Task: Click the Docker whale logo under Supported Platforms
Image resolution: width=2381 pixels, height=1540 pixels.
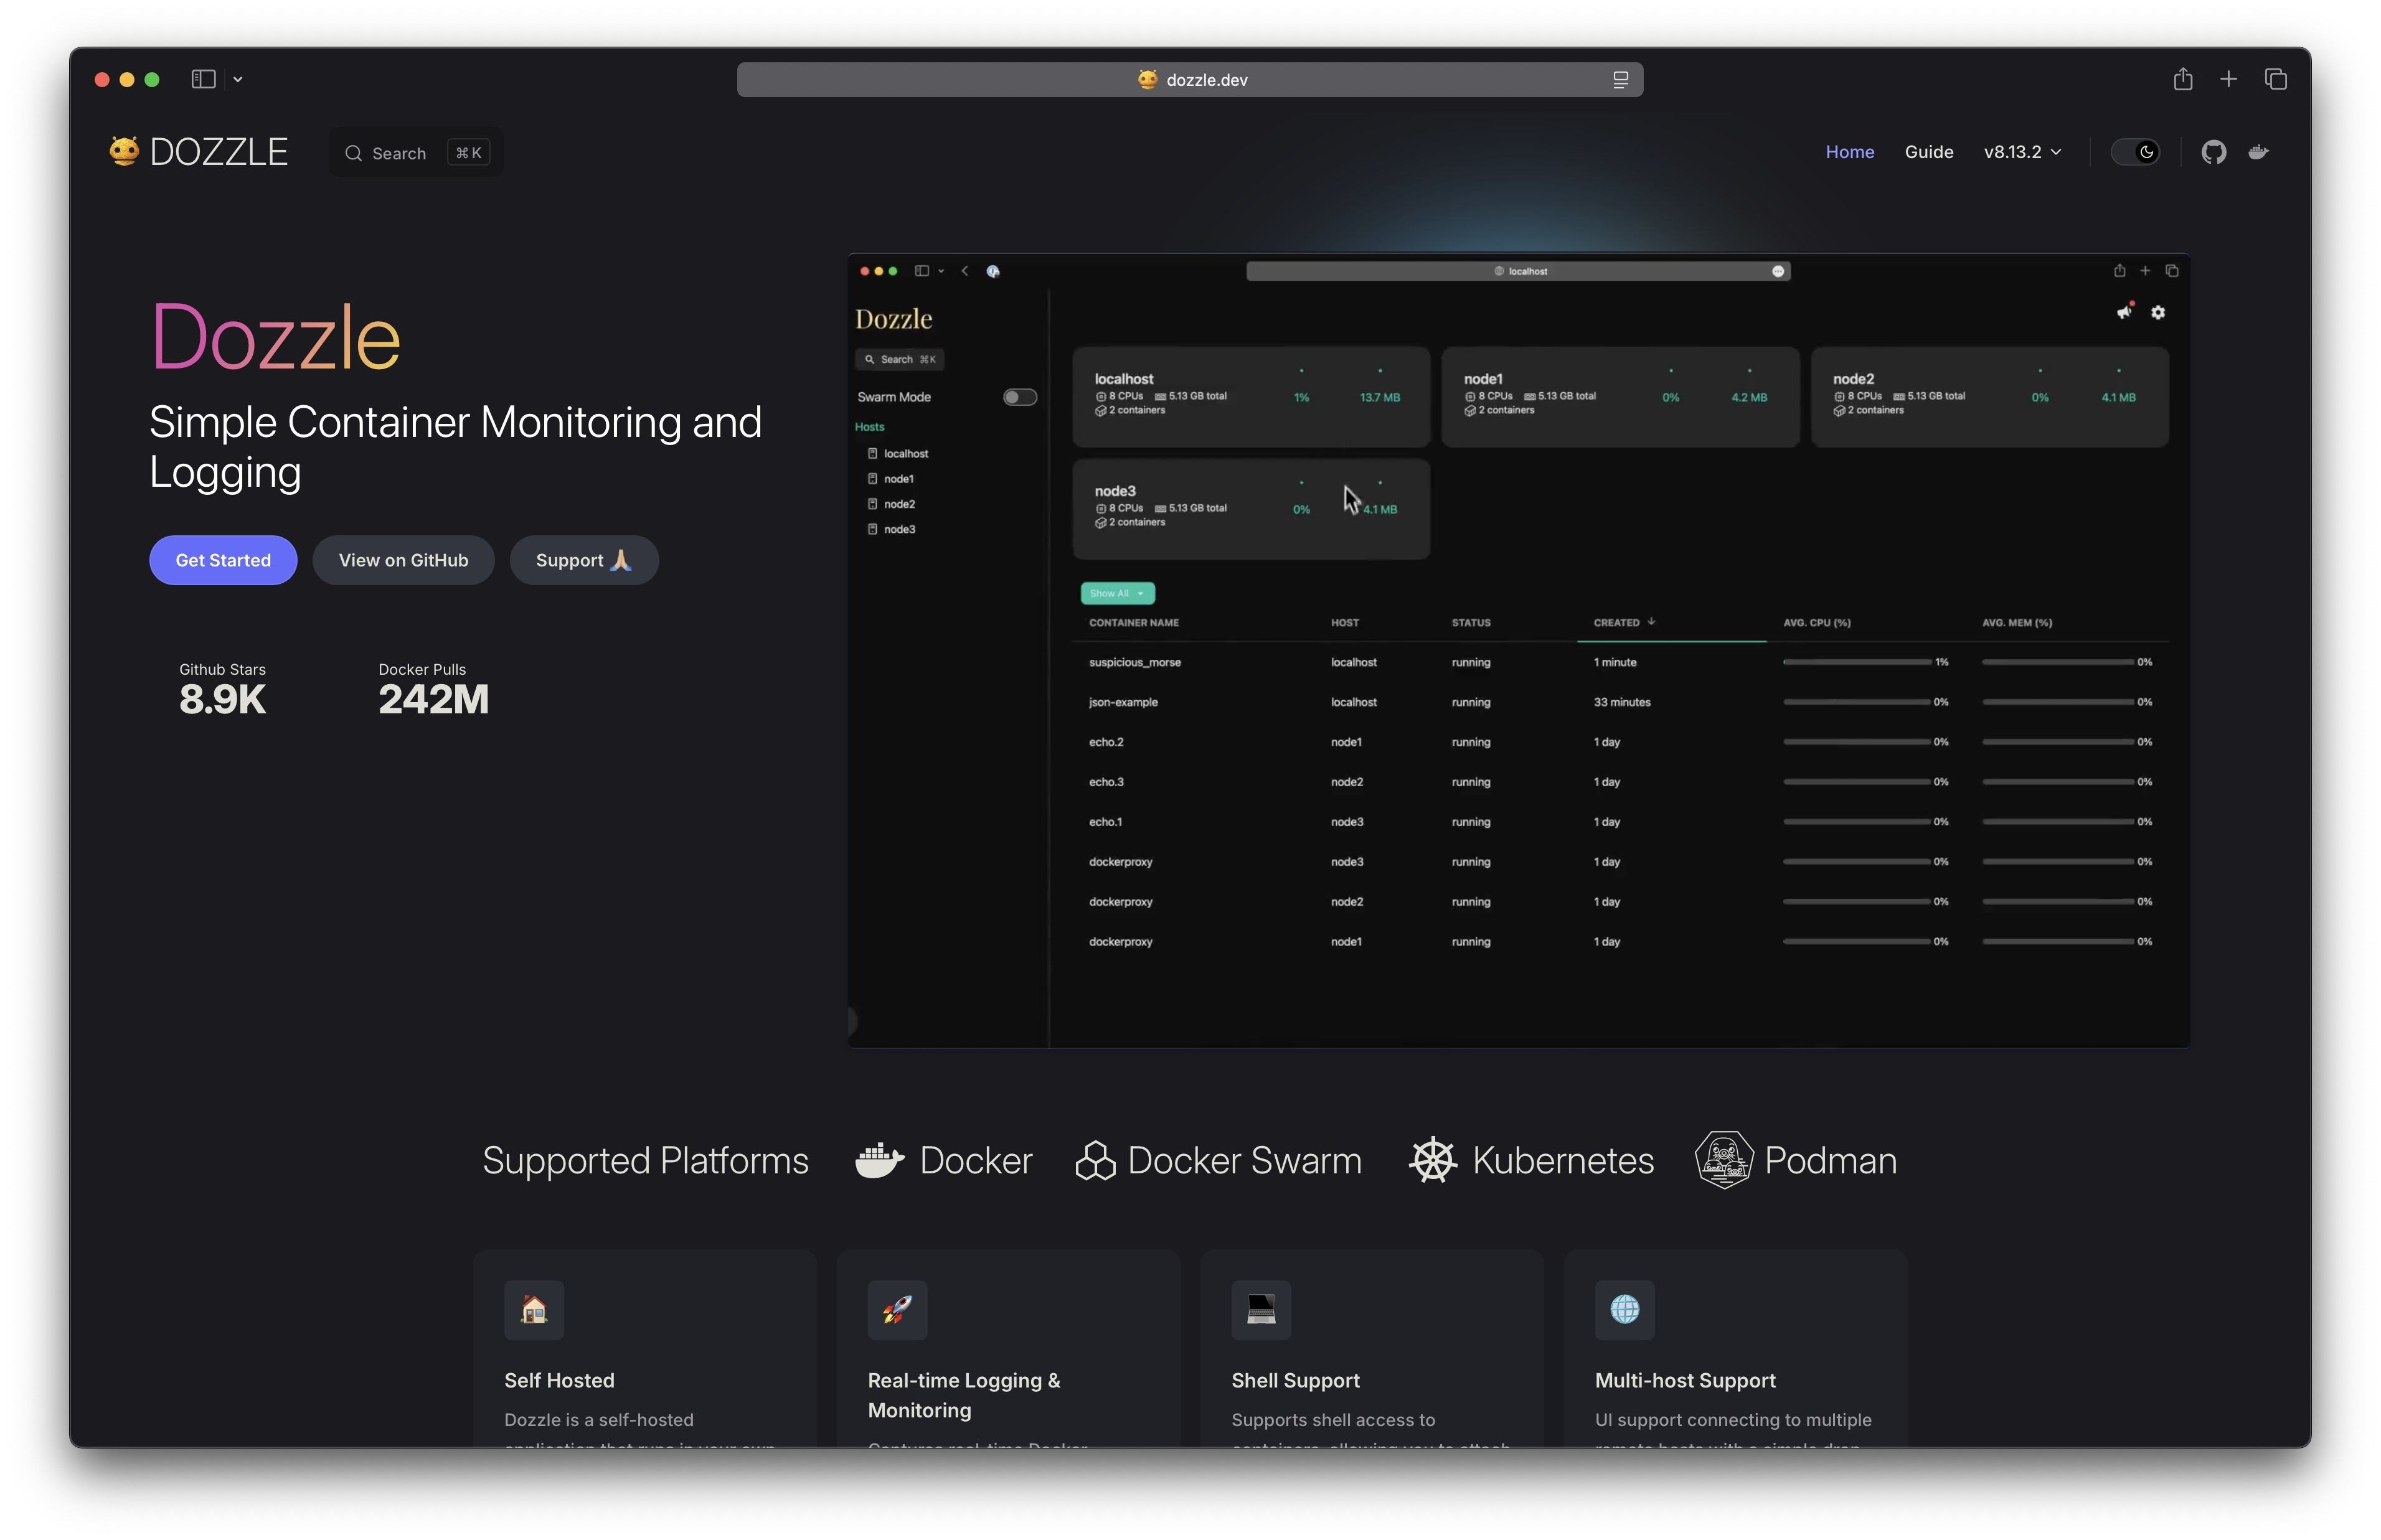Action: (x=879, y=1160)
